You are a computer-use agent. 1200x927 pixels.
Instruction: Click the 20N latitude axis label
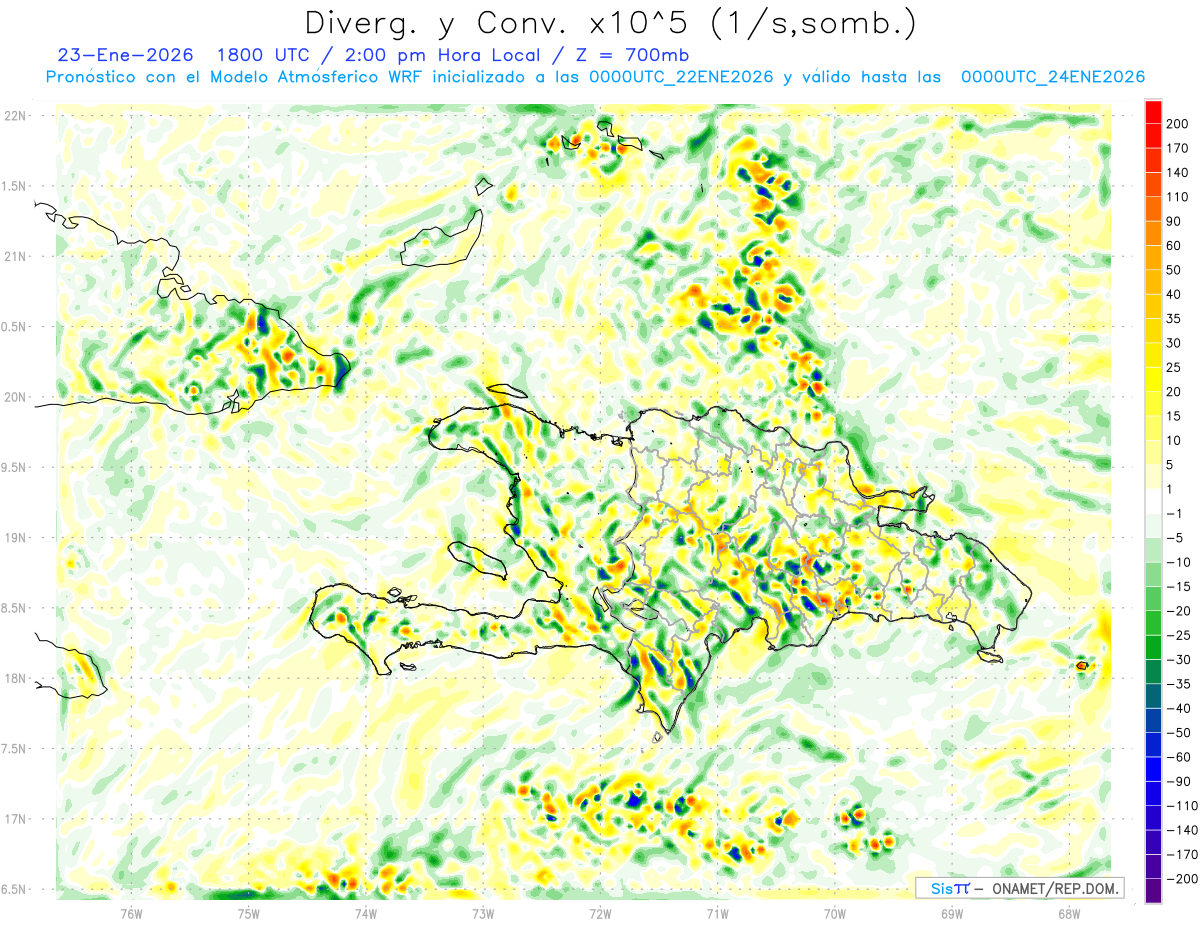(15, 397)
